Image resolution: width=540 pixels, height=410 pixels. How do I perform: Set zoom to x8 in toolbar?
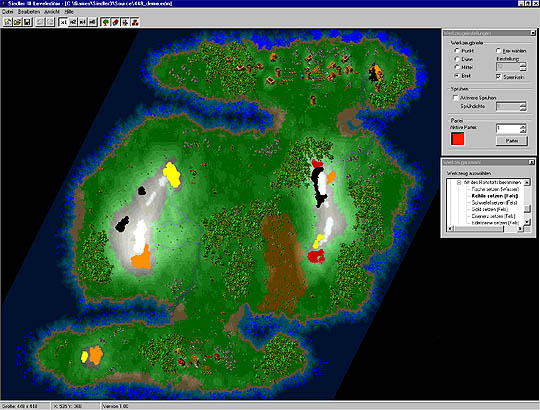(92, 22)
